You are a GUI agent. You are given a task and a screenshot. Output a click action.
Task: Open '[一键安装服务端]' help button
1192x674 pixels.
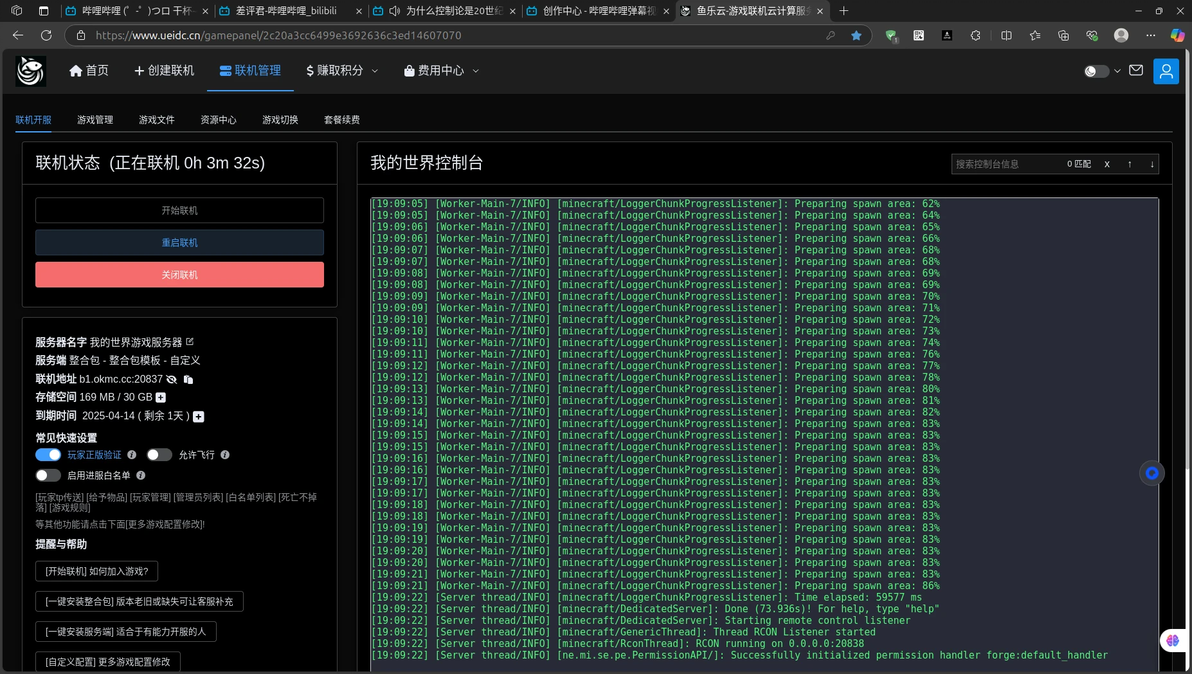click(x=125, y=631)
